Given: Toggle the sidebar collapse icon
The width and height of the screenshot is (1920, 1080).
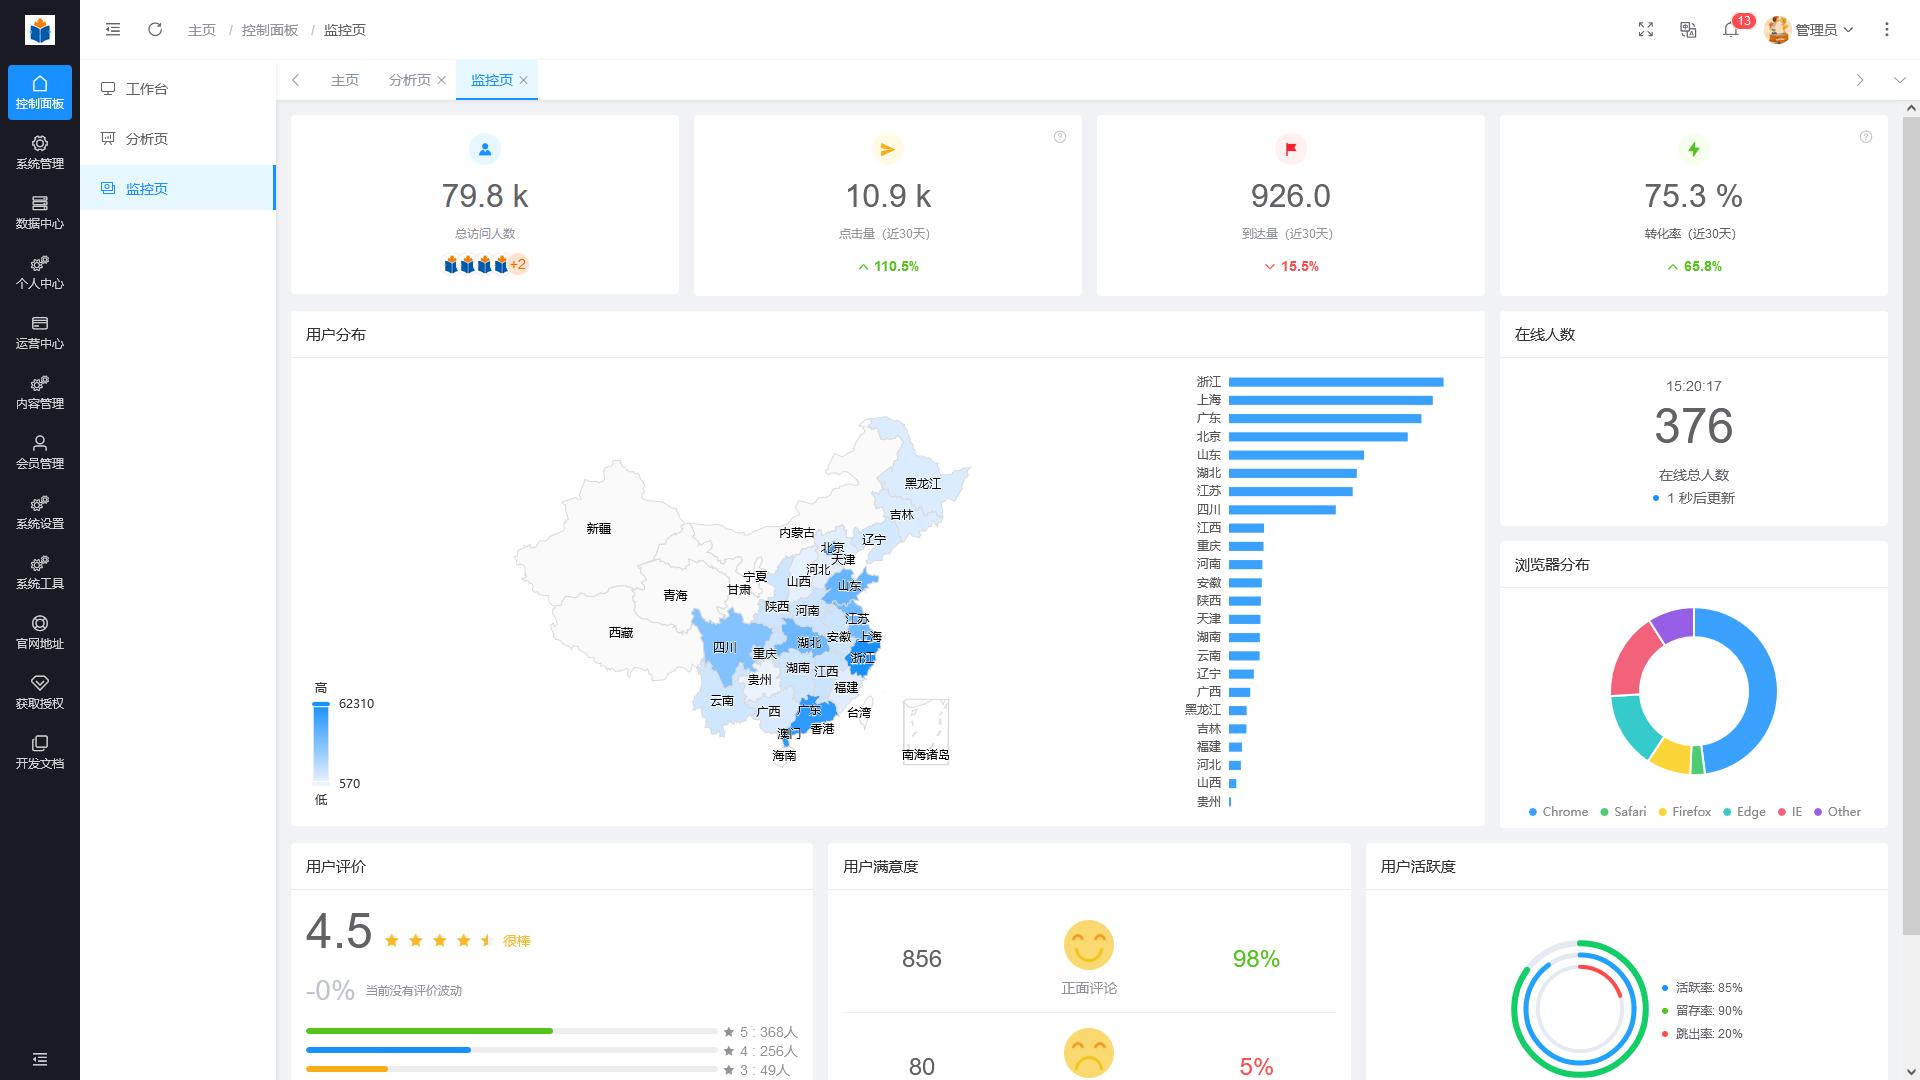Looking at the screenshot, I should [113, 30].
